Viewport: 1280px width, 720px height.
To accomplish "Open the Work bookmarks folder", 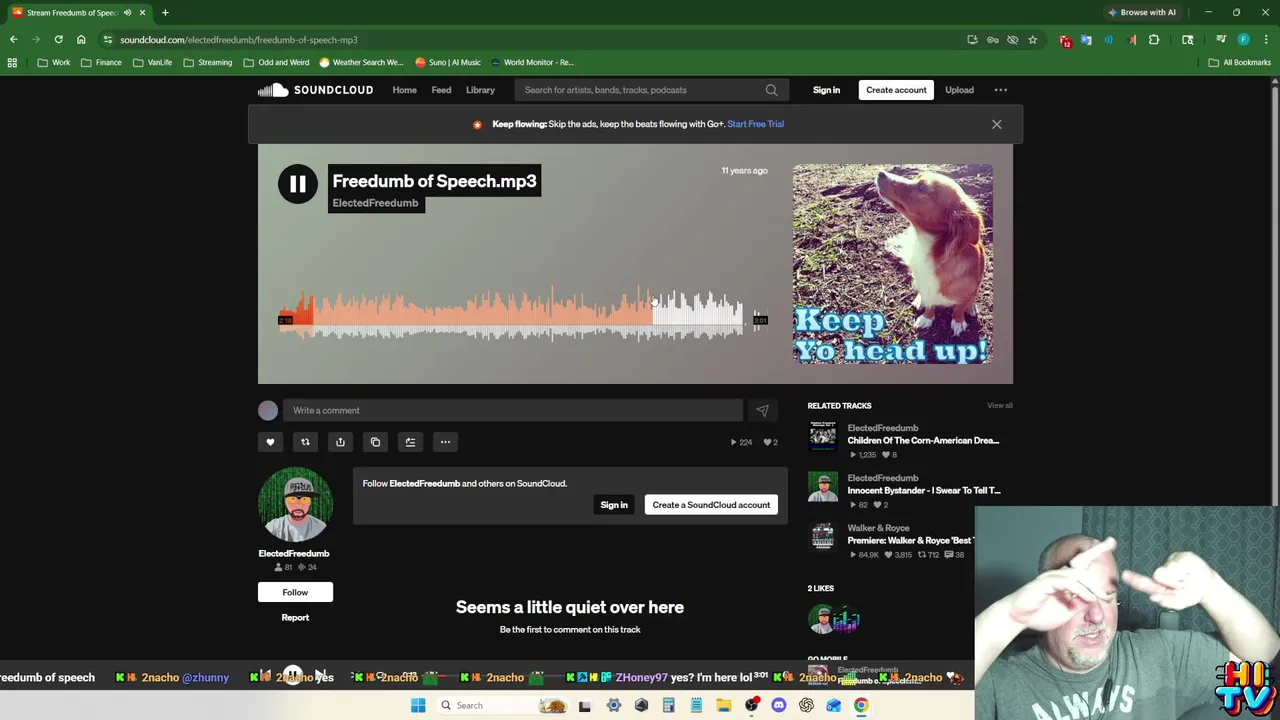I will coord(54,62).
